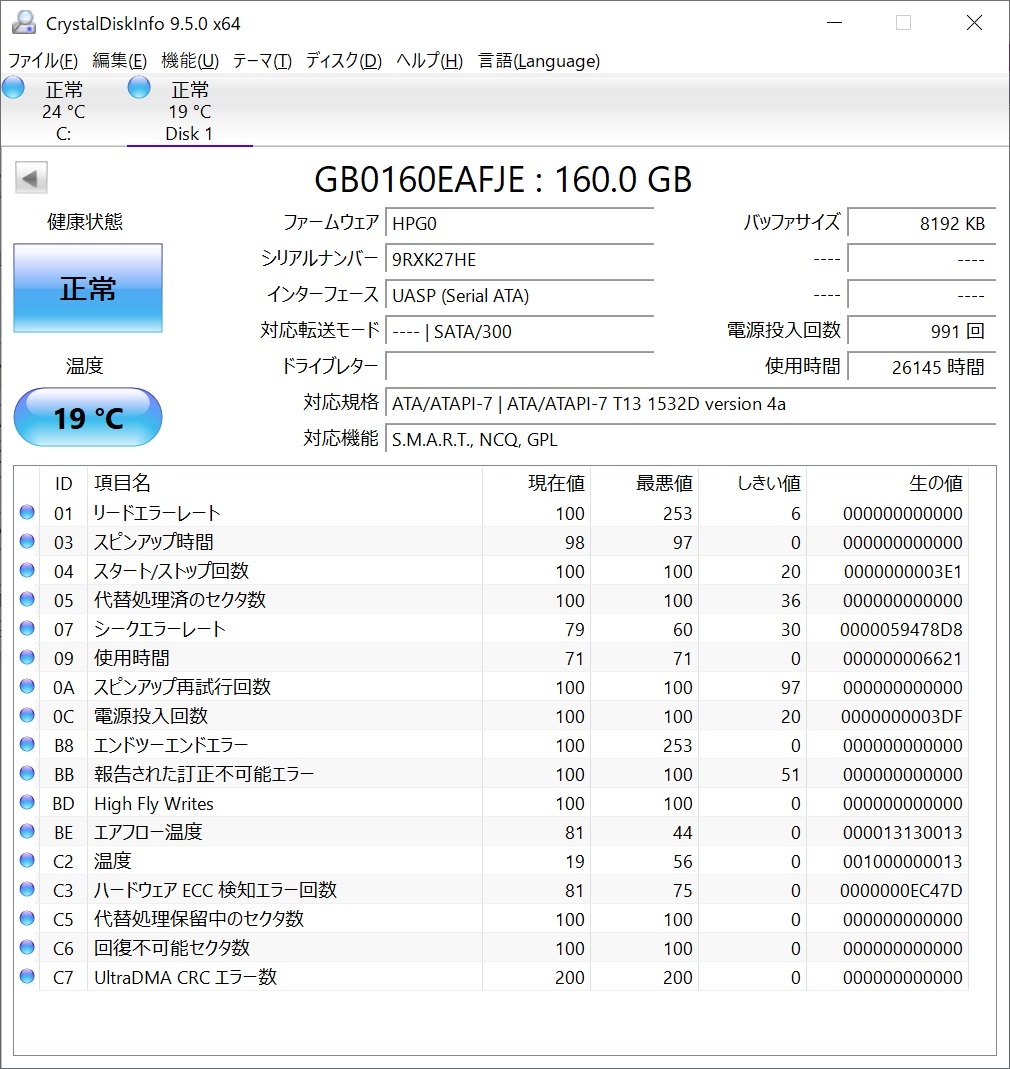Image resolution: width=1010 pixels, height=1069 pixels.
Task: Click the status dot for row C2 温度
Action: coord(27,861)
